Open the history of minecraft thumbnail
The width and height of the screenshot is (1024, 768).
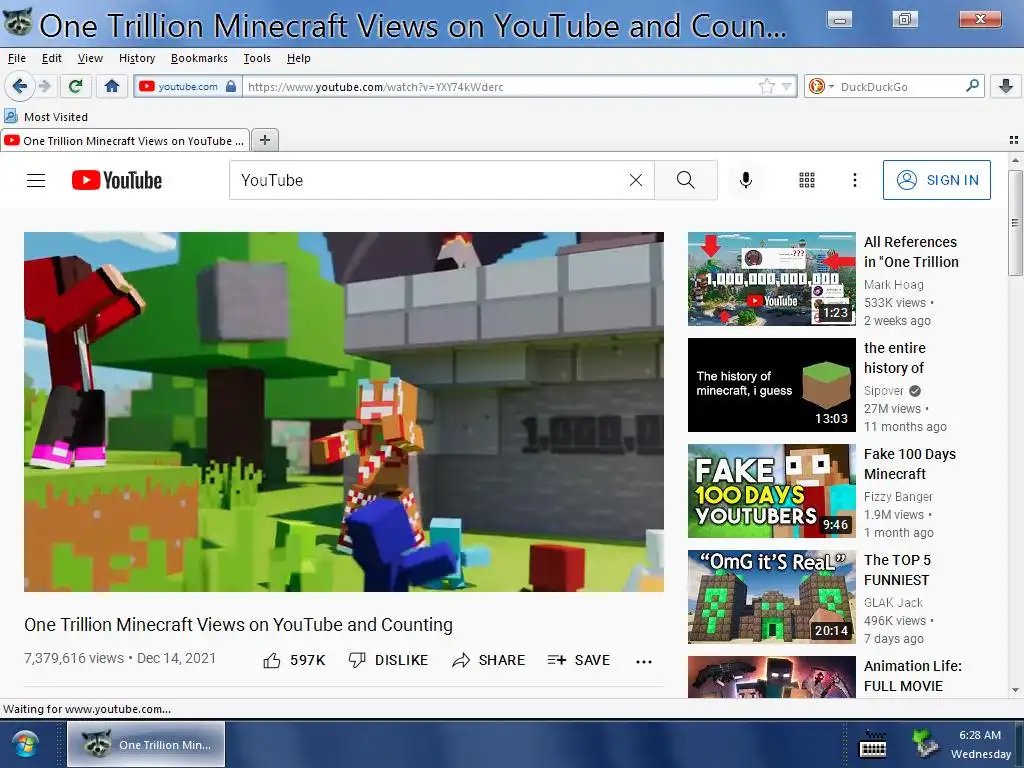coord(771,385)
